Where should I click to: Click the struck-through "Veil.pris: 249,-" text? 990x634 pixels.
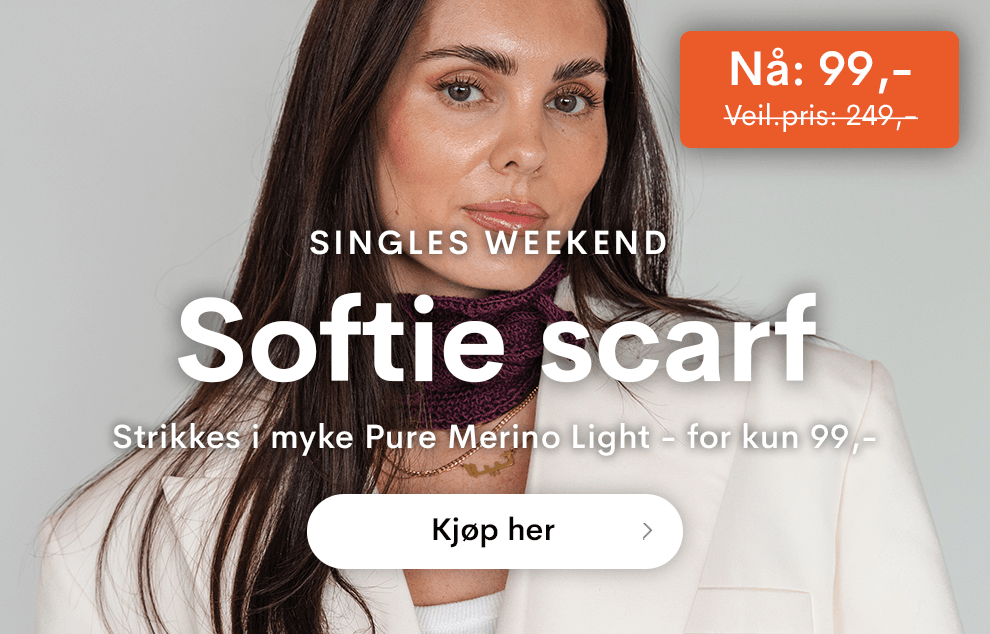(x=820, y=116)
